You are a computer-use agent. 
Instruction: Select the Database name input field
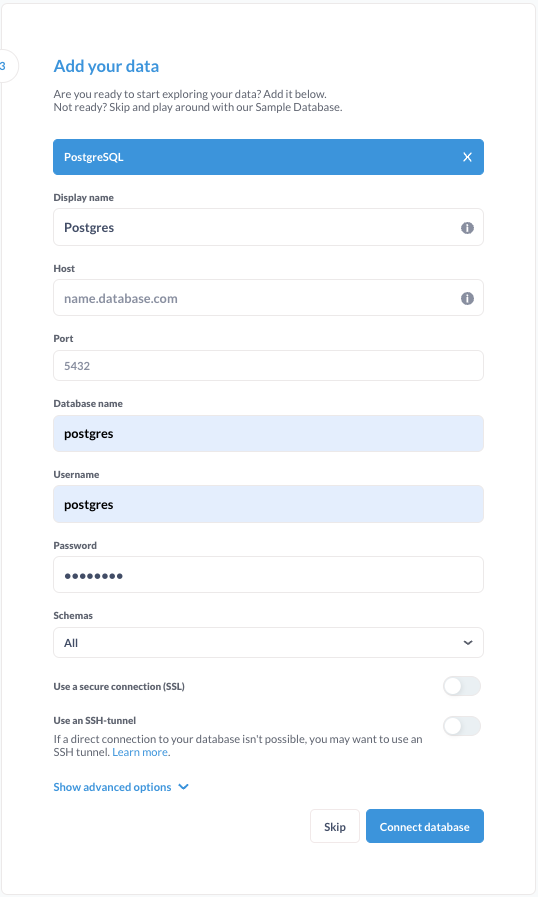coord(268,434)
